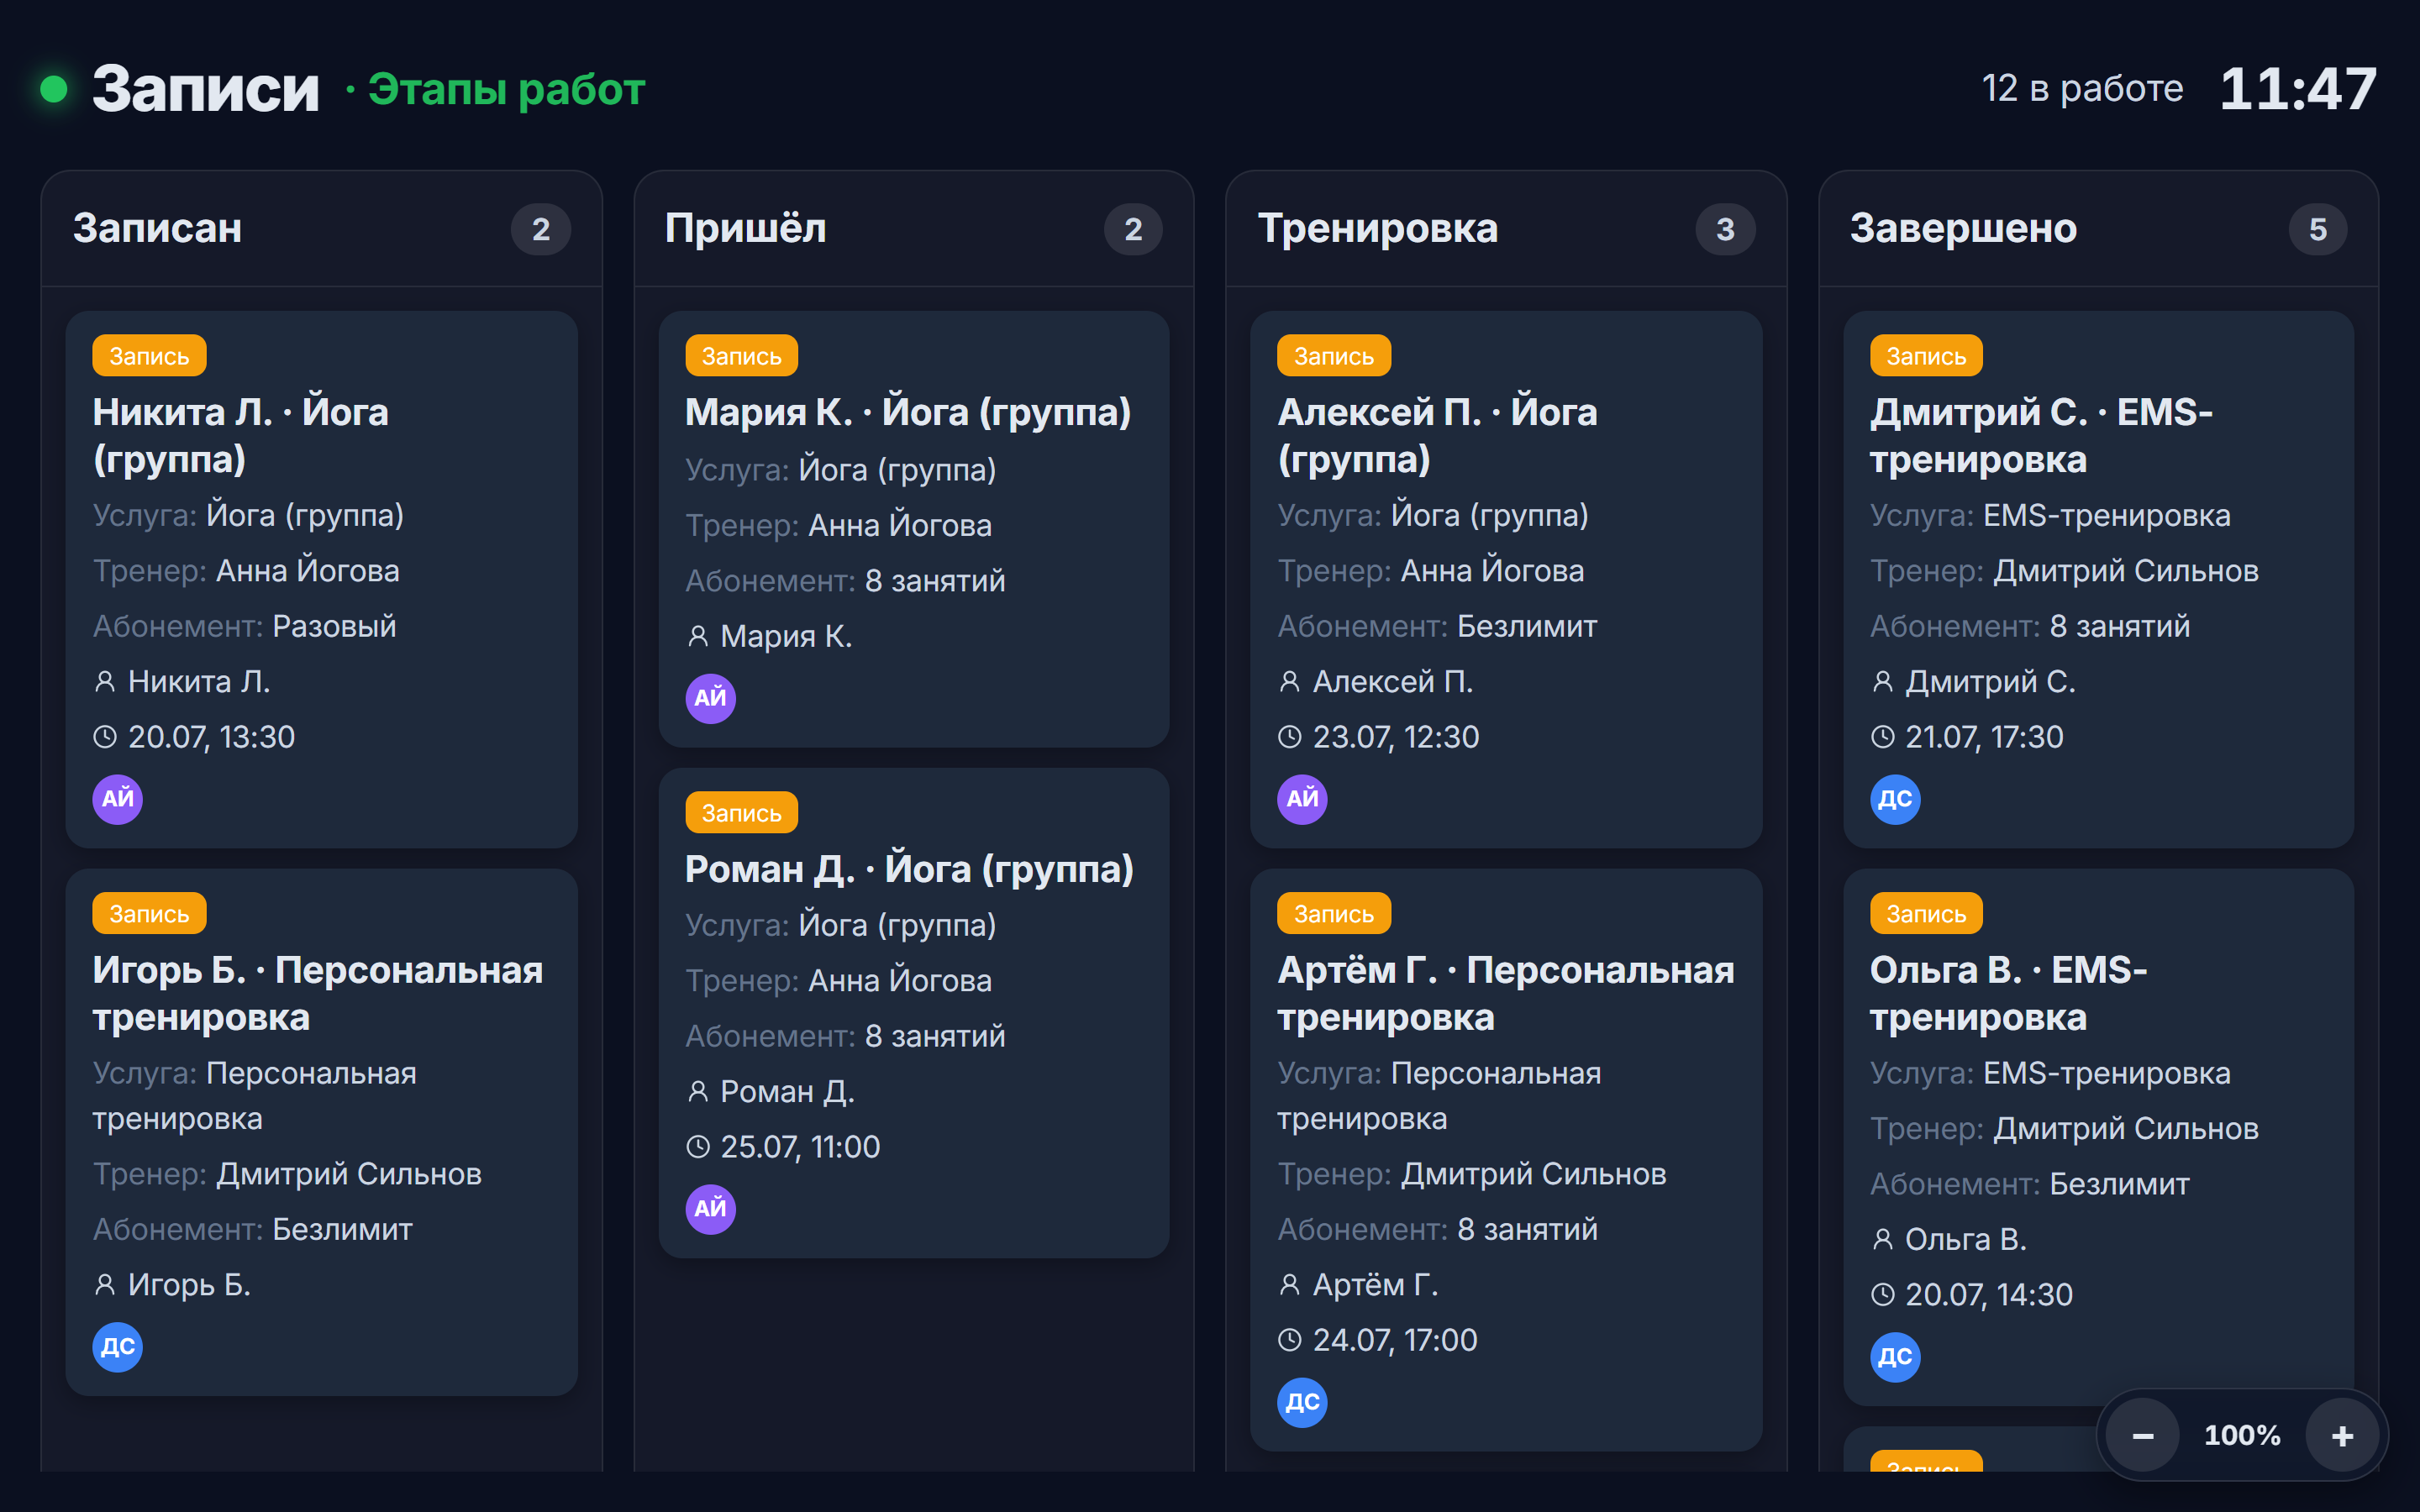The height and width of the screenshot is (1512, 2420).
Task: Click the zoom out minus button
Action: [x=2142, y=1436]
